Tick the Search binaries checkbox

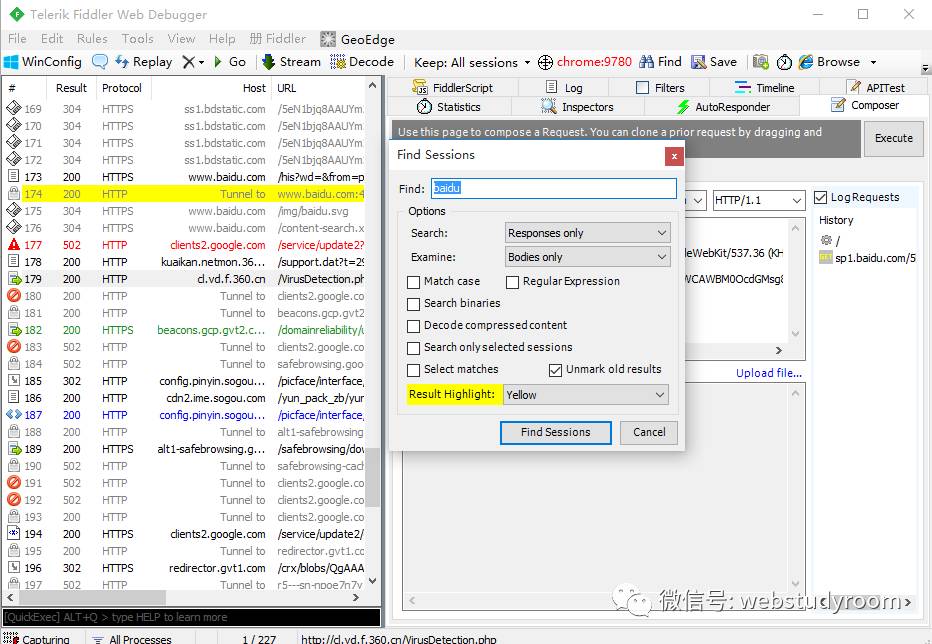pyautogui.click(x=413, y=304)
